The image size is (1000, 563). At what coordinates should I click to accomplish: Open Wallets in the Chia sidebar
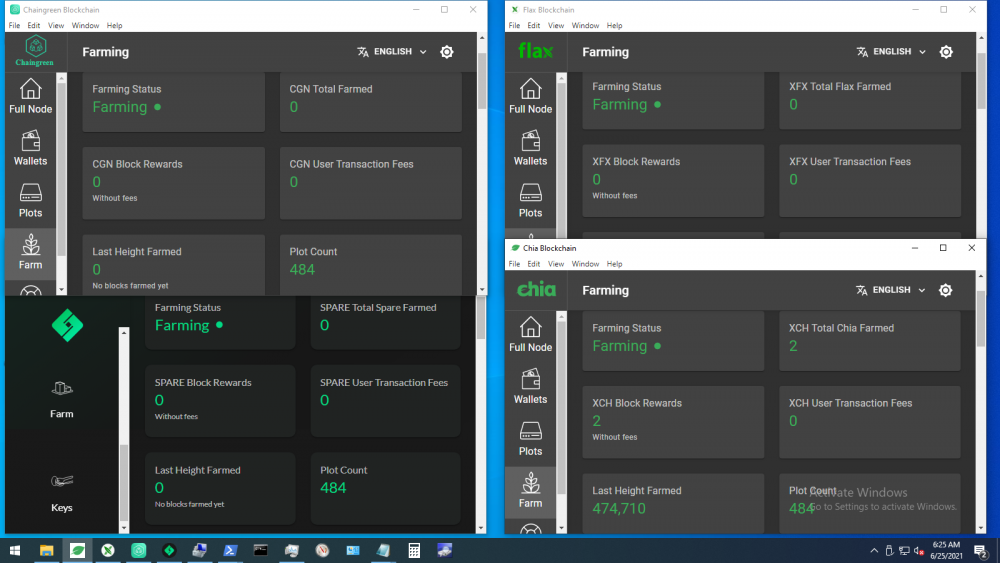[530, 386]
